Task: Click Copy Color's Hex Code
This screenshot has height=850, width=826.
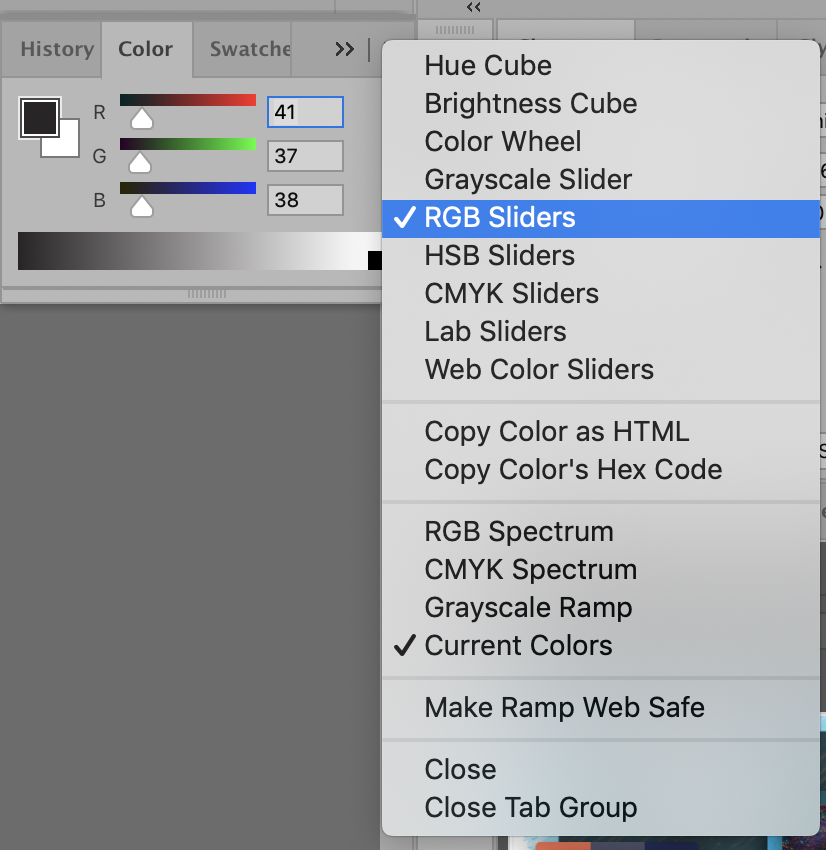Action: tap(573, 470)
